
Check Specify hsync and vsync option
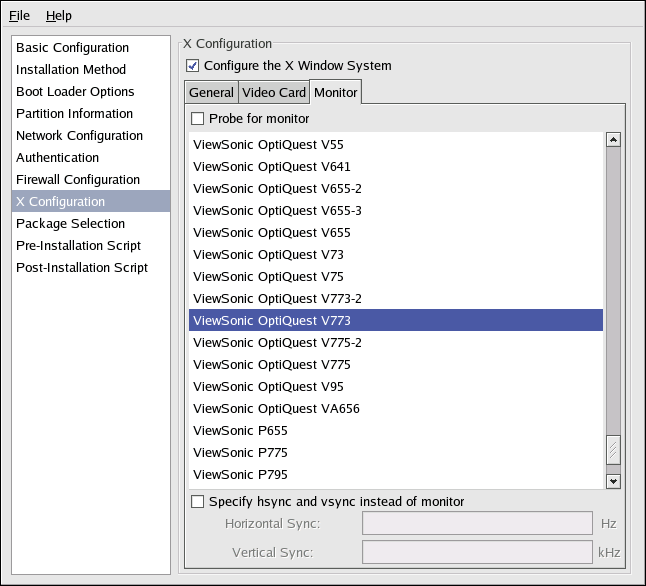pyautogui.click(x=198, y=502)
